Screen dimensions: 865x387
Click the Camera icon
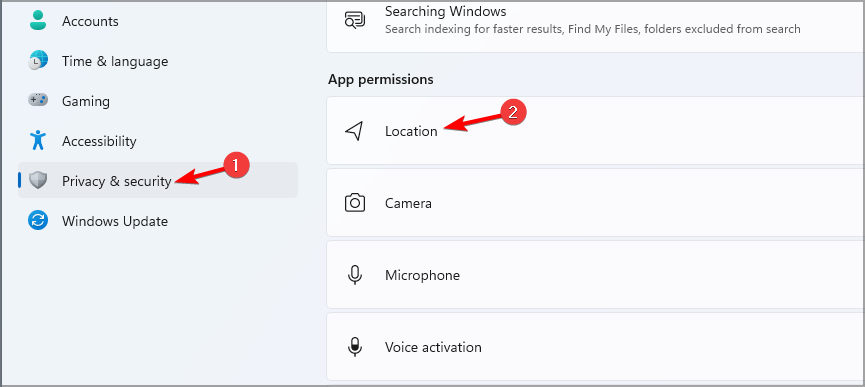[x=355, y=203]
